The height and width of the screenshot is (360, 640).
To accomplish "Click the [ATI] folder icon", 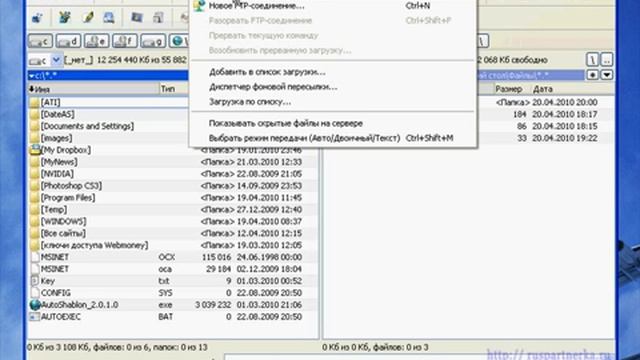I will [x=35, y=102].
